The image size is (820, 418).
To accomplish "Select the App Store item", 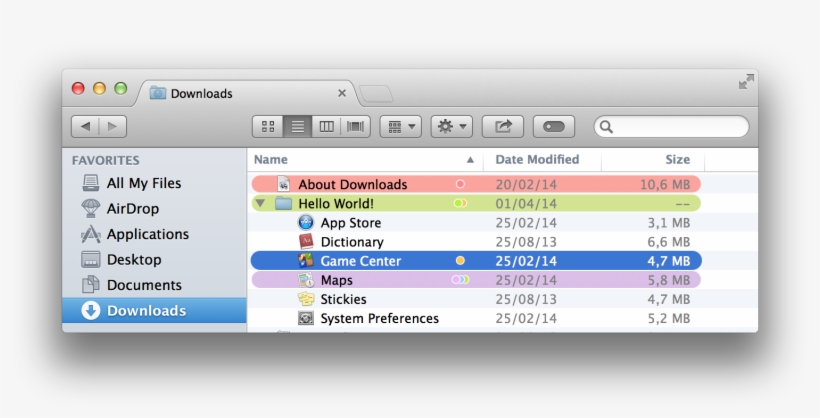I will [x=476, y=222].
